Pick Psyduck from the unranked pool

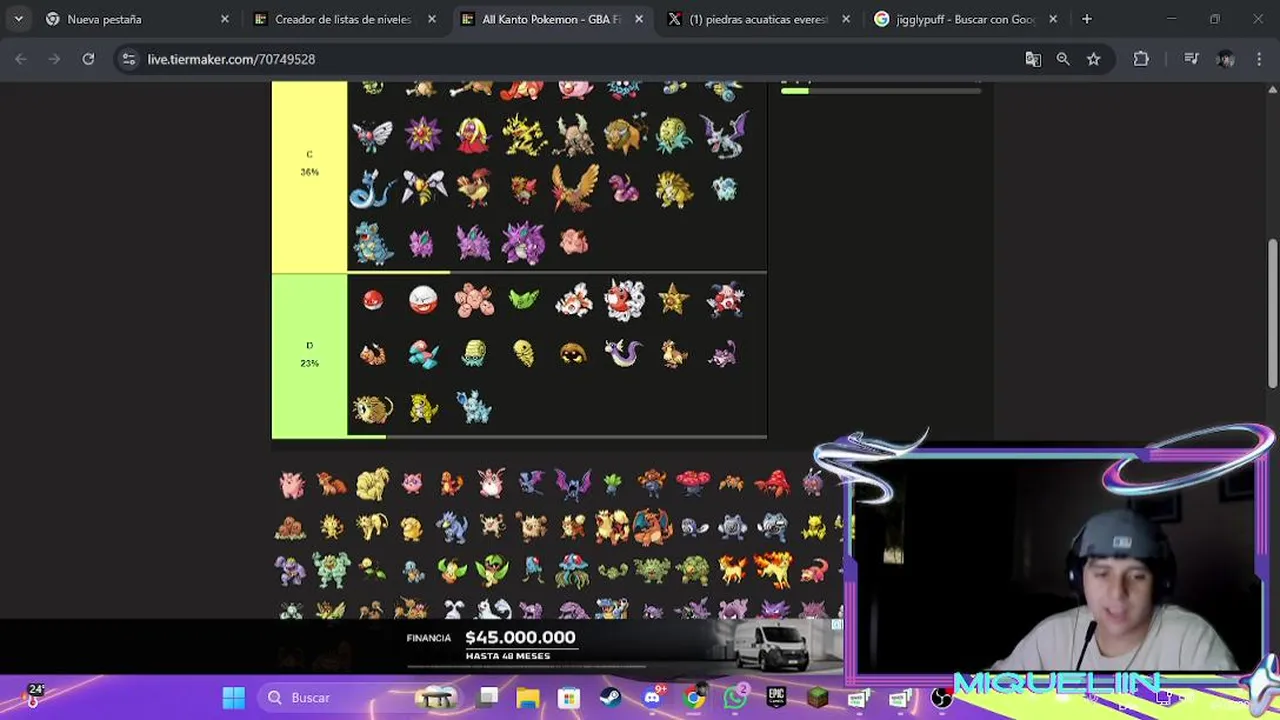[411, 527]
